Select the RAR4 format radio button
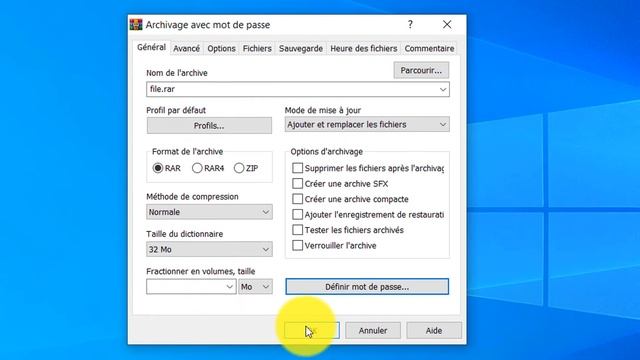This screenshot has width=640, height=360. 197,168
